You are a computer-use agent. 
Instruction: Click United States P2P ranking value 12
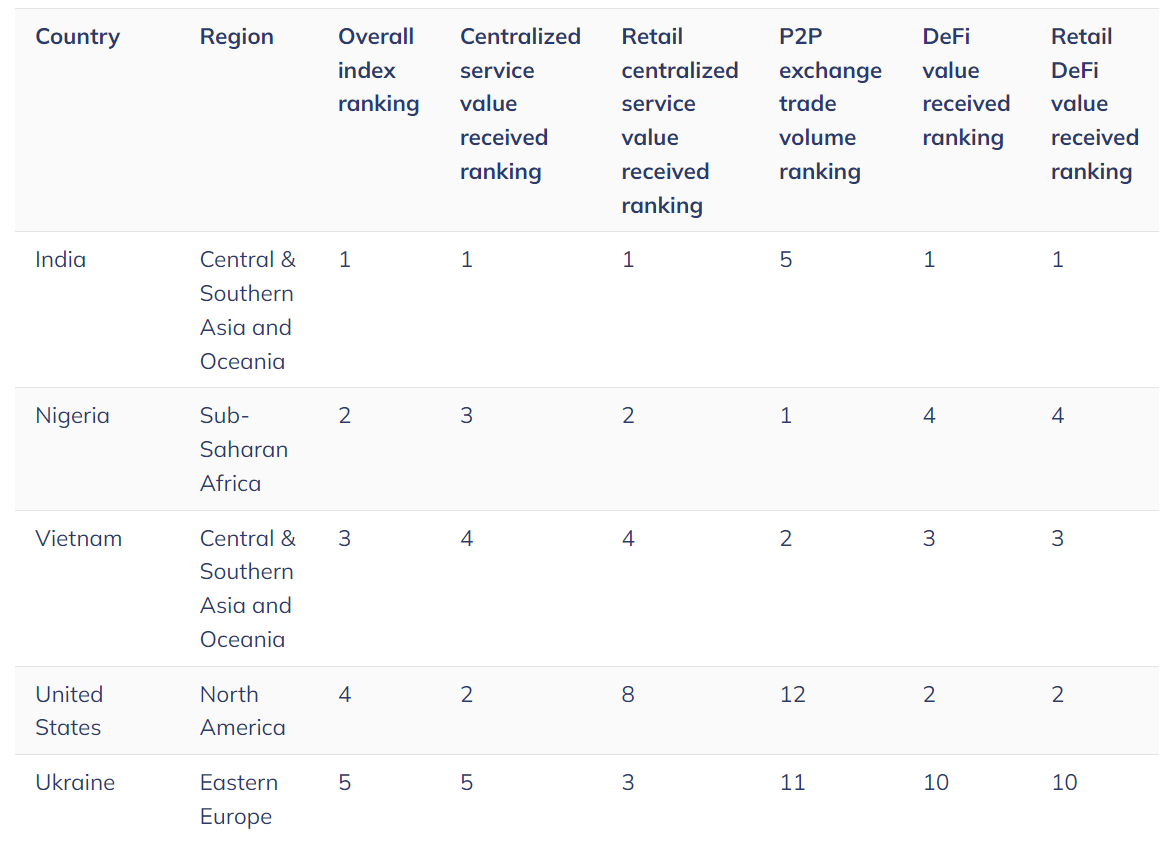pos(792,694)
